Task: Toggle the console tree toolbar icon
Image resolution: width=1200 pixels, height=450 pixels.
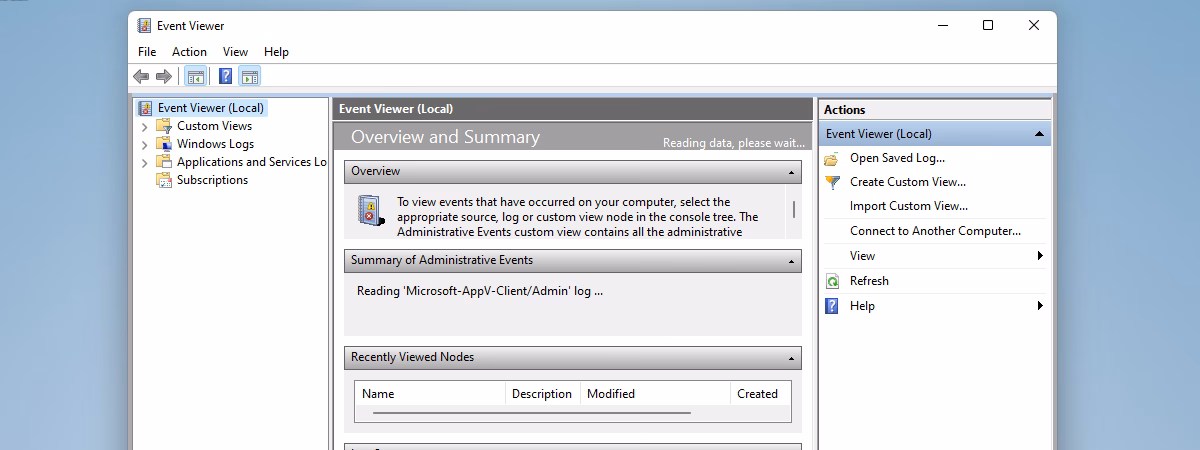Action: point(196,76)
